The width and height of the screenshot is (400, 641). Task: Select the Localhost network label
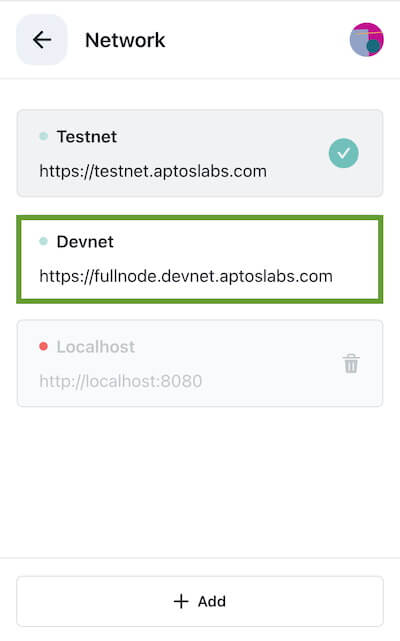click(x=96, y=347)
